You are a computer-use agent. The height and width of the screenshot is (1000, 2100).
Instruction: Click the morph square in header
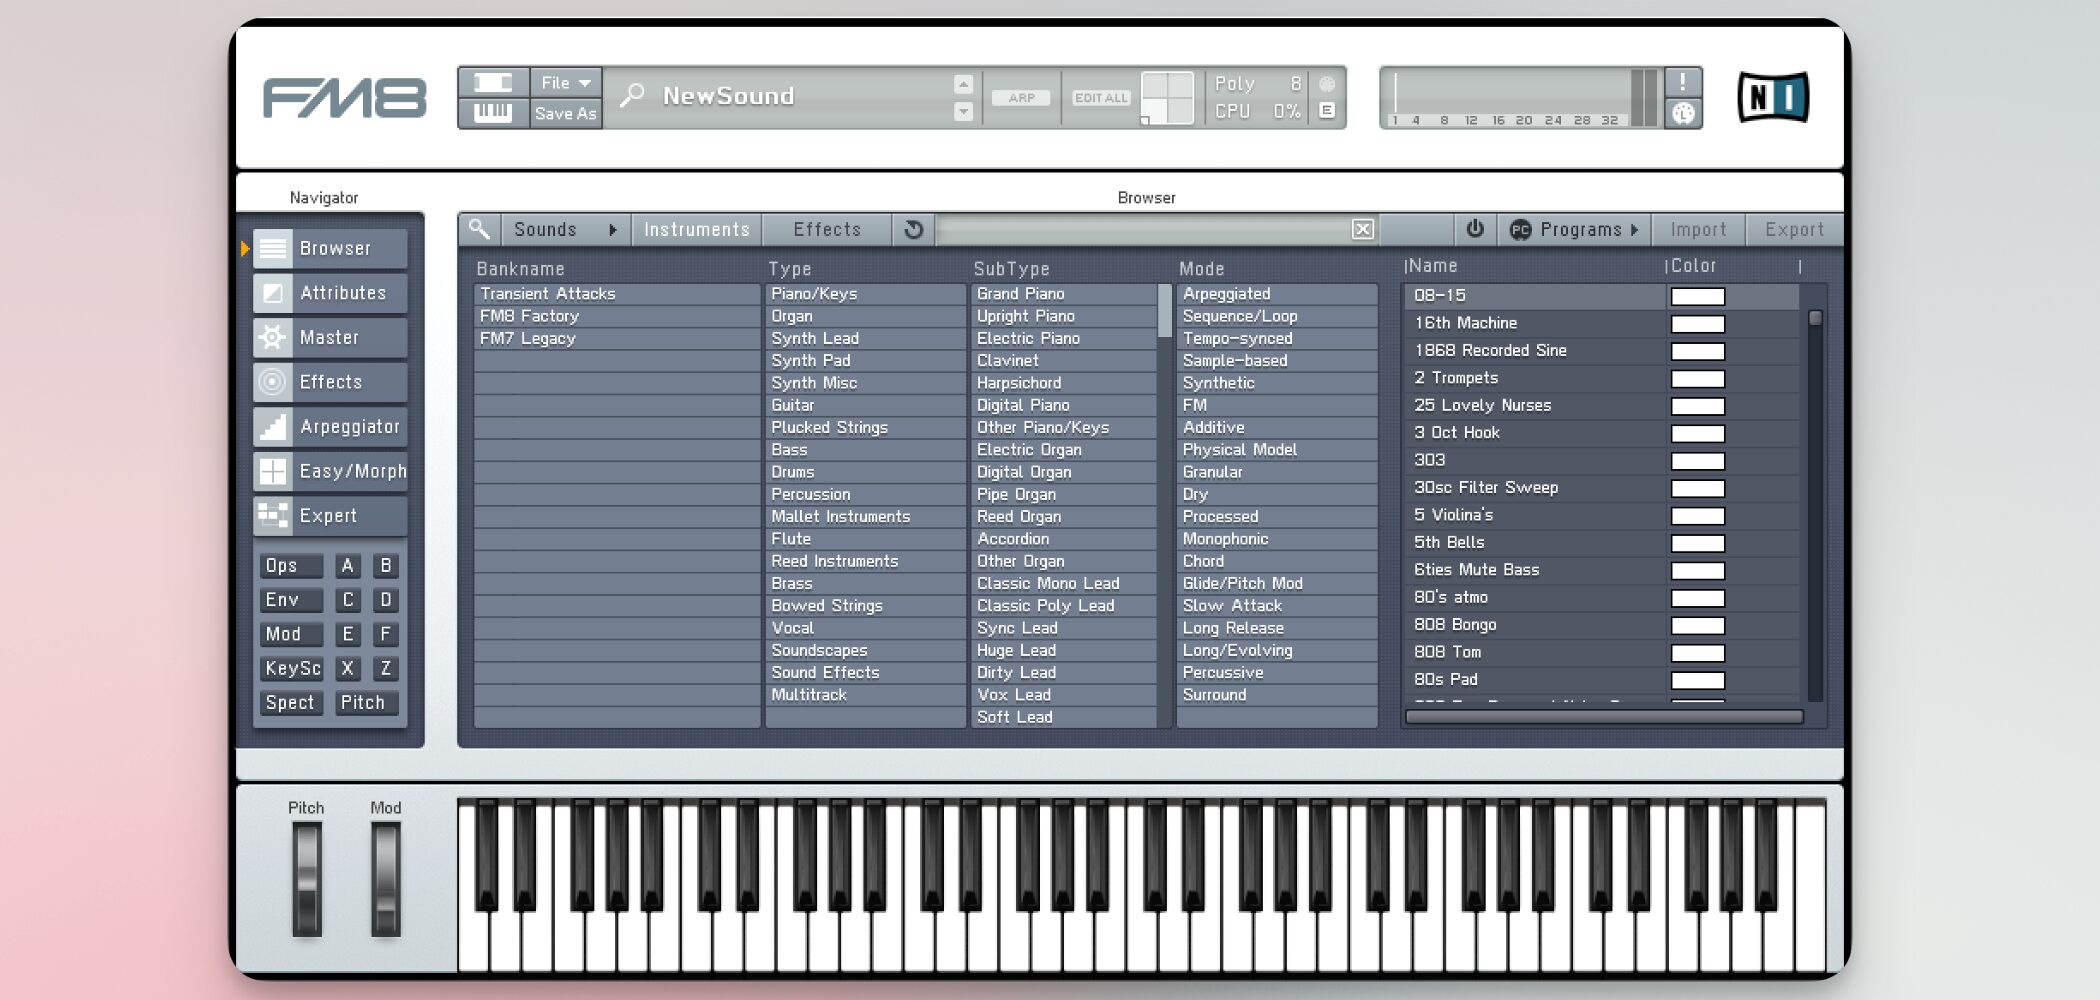click(1168, 97)
